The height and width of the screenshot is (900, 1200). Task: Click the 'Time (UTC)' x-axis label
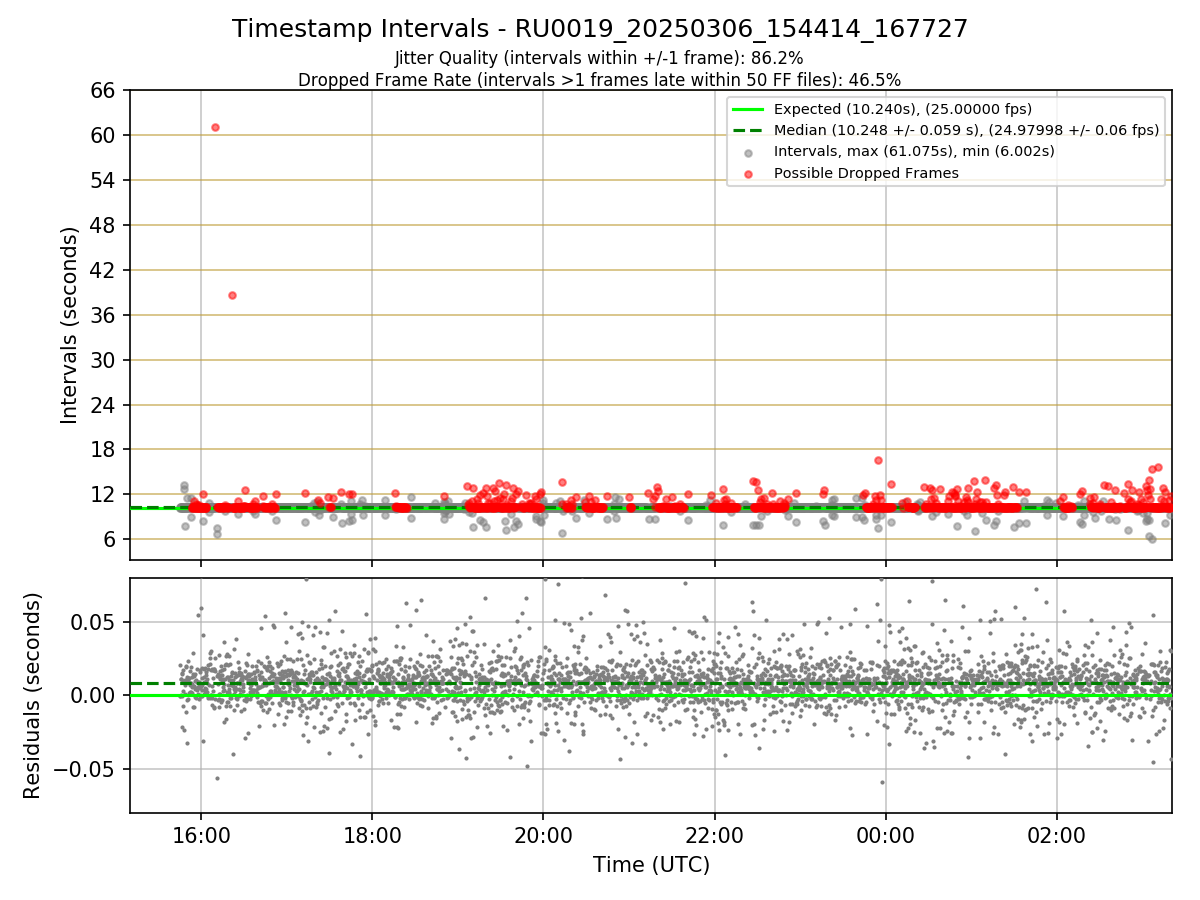click(651, 865)
